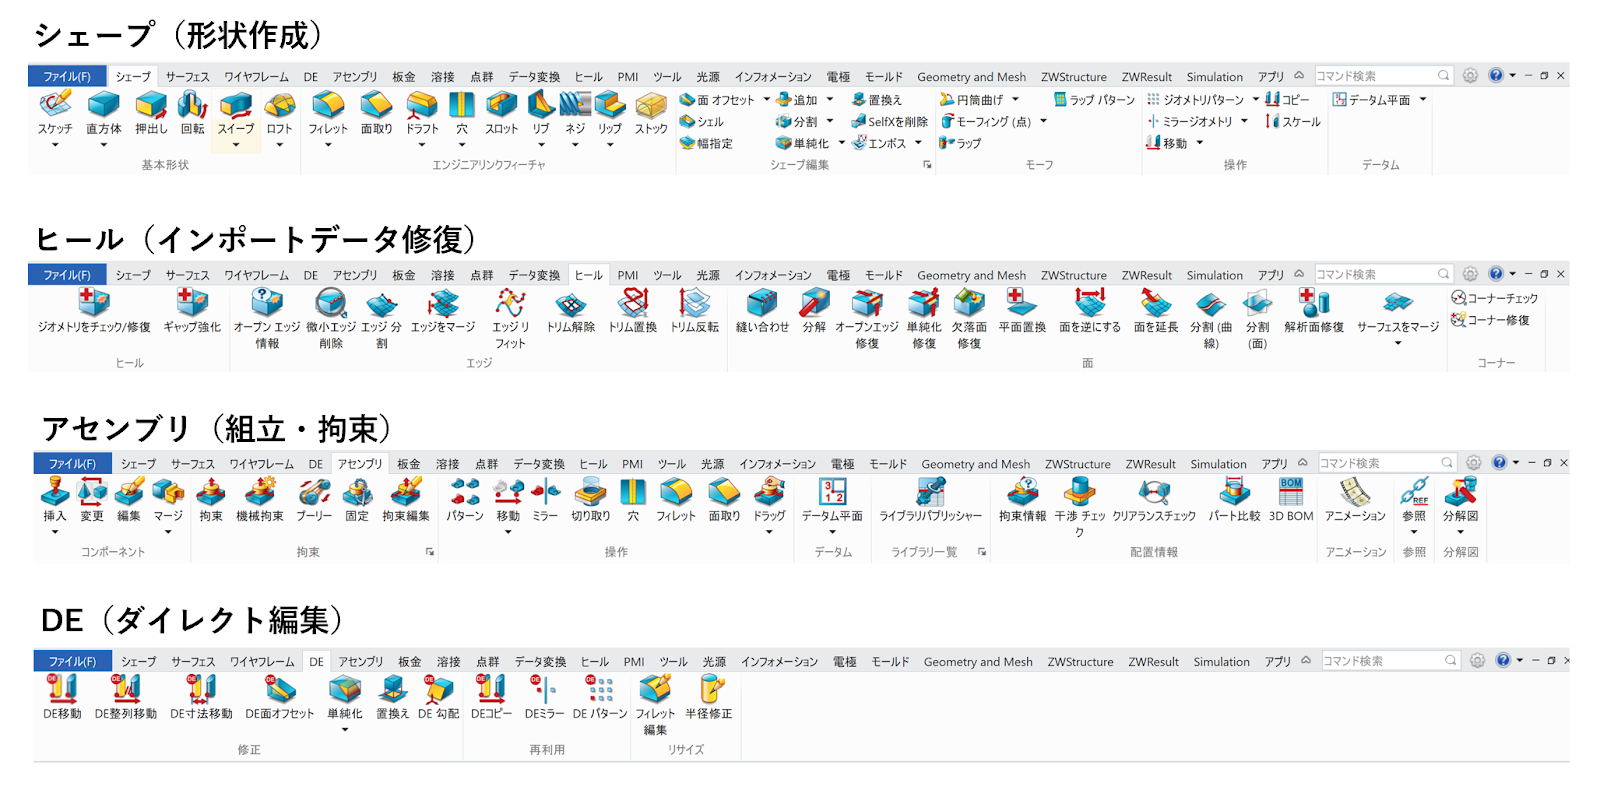
Task: Open the アニメーション tool in Assembly ribbon
Action: pos(1355,492)
